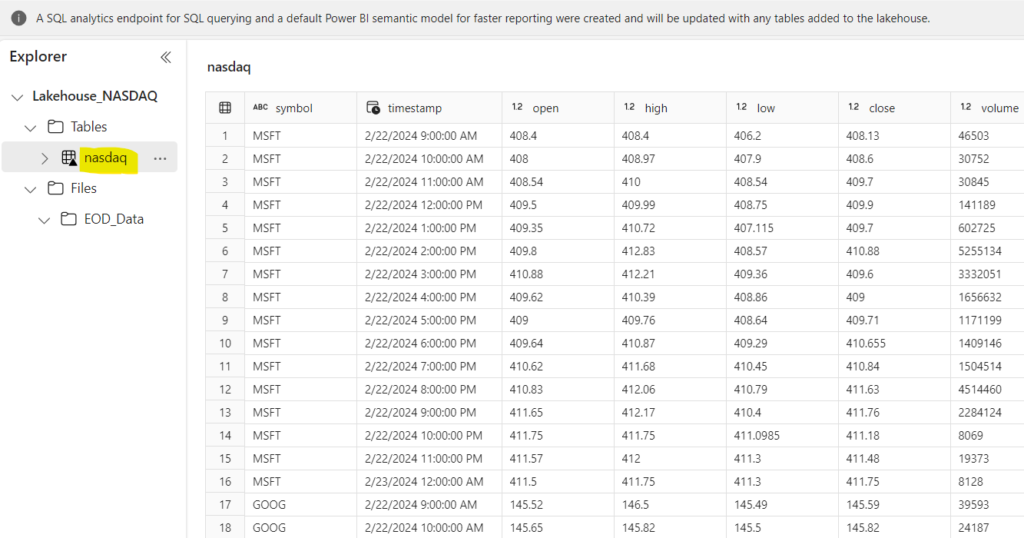Screen dimensions: 1024x538
Task: Collapse the Explorer pane with double-chevron icon
Action: pos(166,57)
